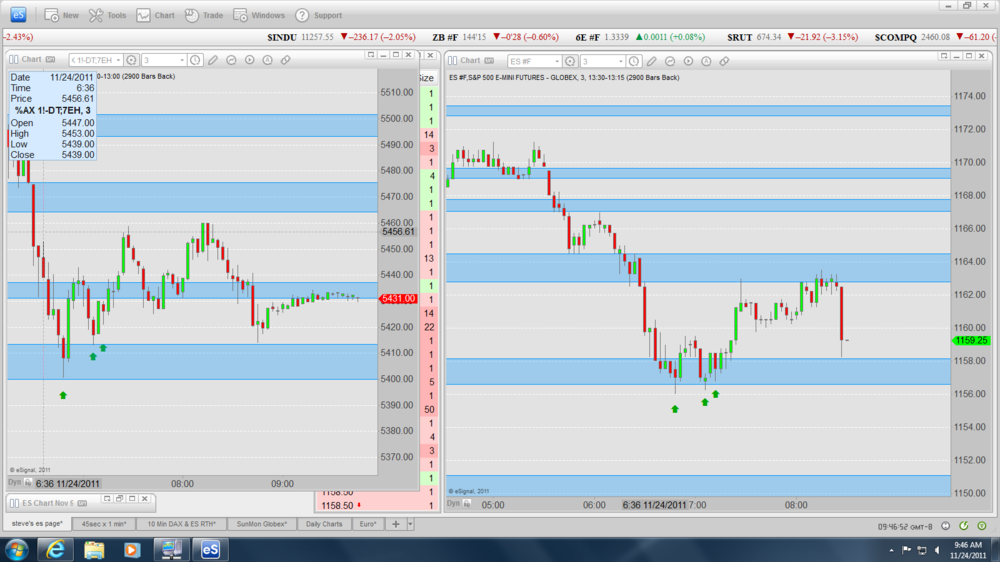The height and width of the screenshot is (562, 1000).
Task: Switch to 10 Min DAX & ES RTH tab
Action: click(x=182, y=524)
